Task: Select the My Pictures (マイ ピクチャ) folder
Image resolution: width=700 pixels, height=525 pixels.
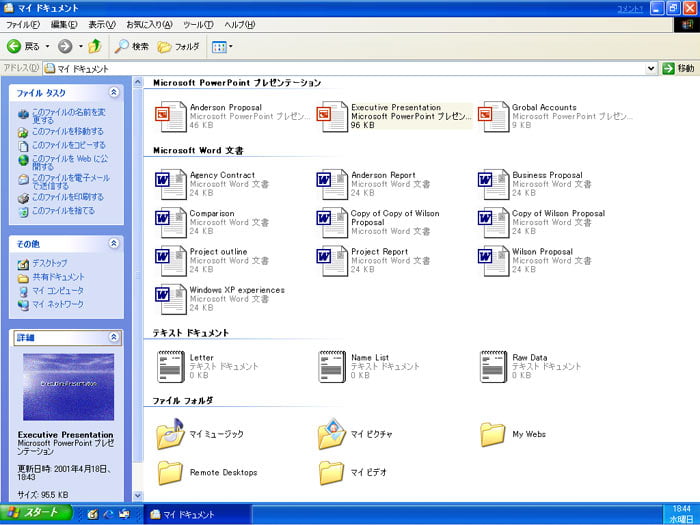Action: [x=332, y=433]
